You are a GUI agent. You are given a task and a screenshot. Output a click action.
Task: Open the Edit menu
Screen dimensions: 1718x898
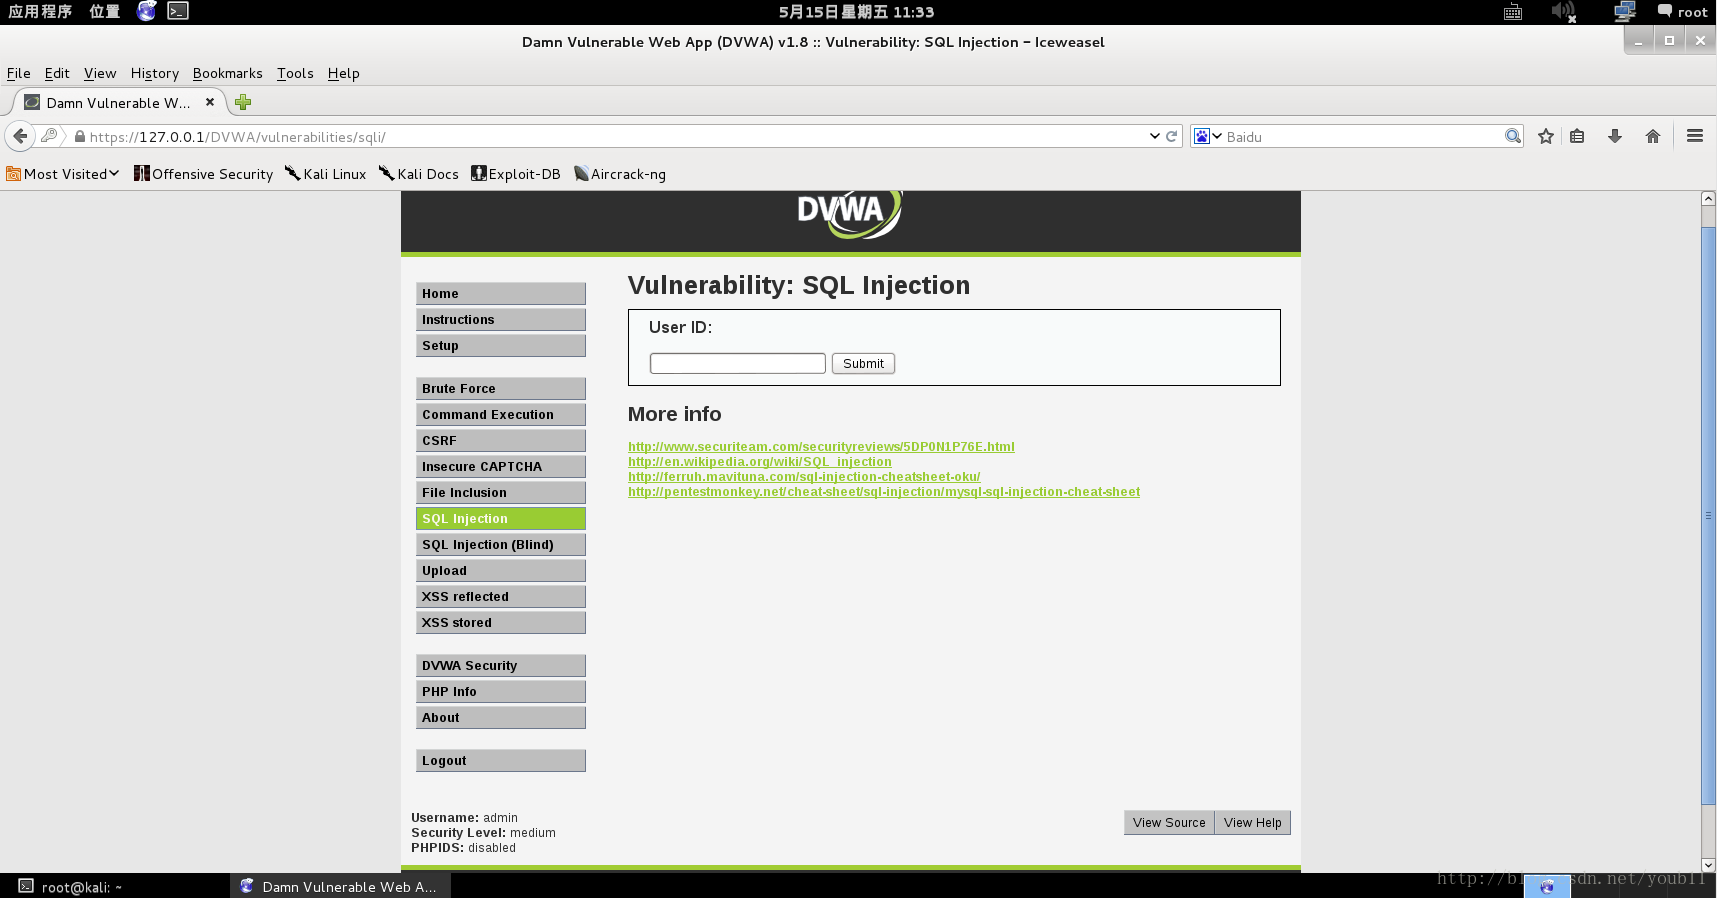point(57,73)
